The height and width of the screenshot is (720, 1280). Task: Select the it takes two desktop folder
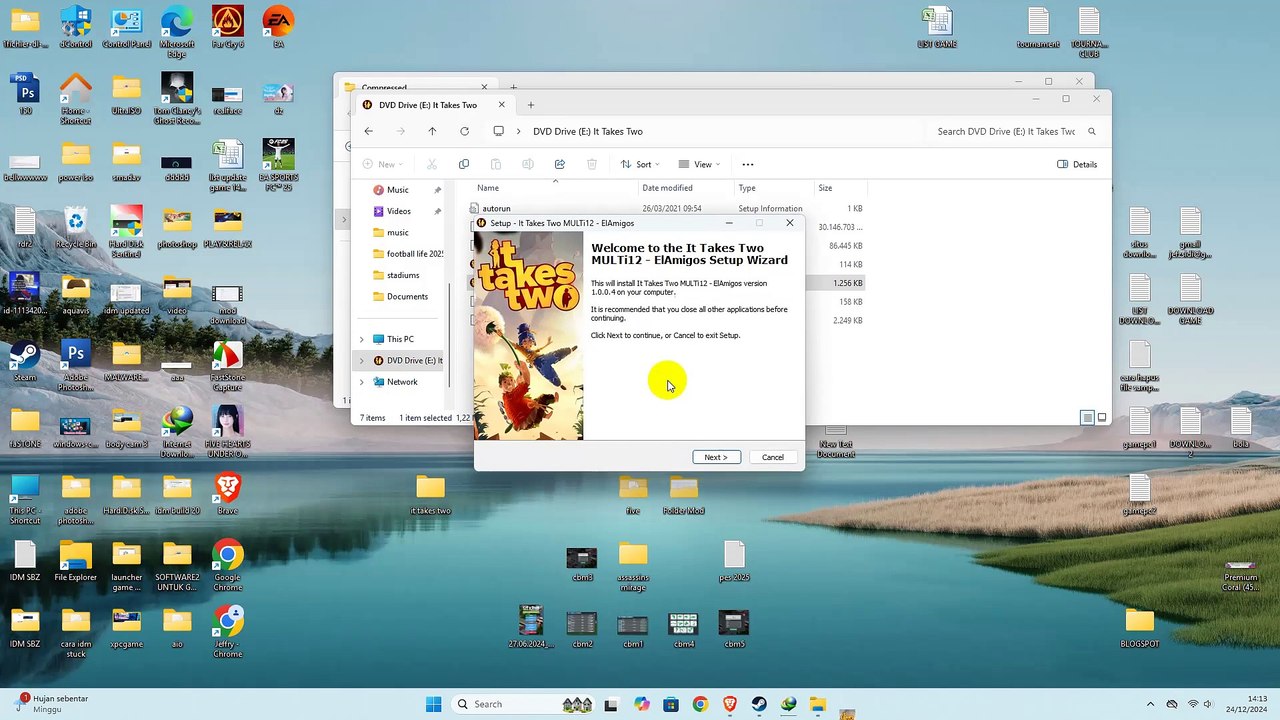point(430,495)
